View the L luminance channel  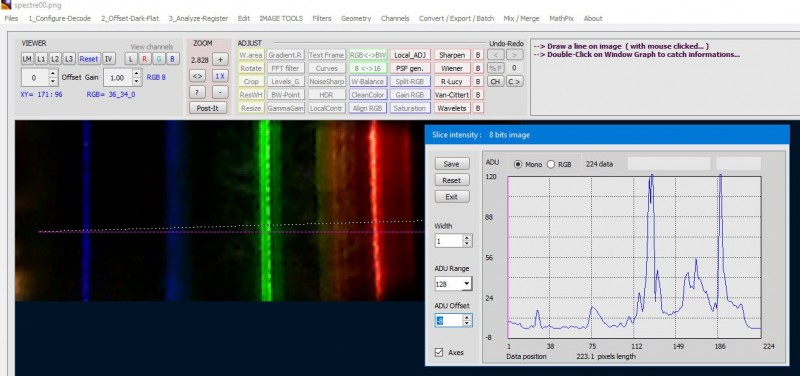pos(131,59)
